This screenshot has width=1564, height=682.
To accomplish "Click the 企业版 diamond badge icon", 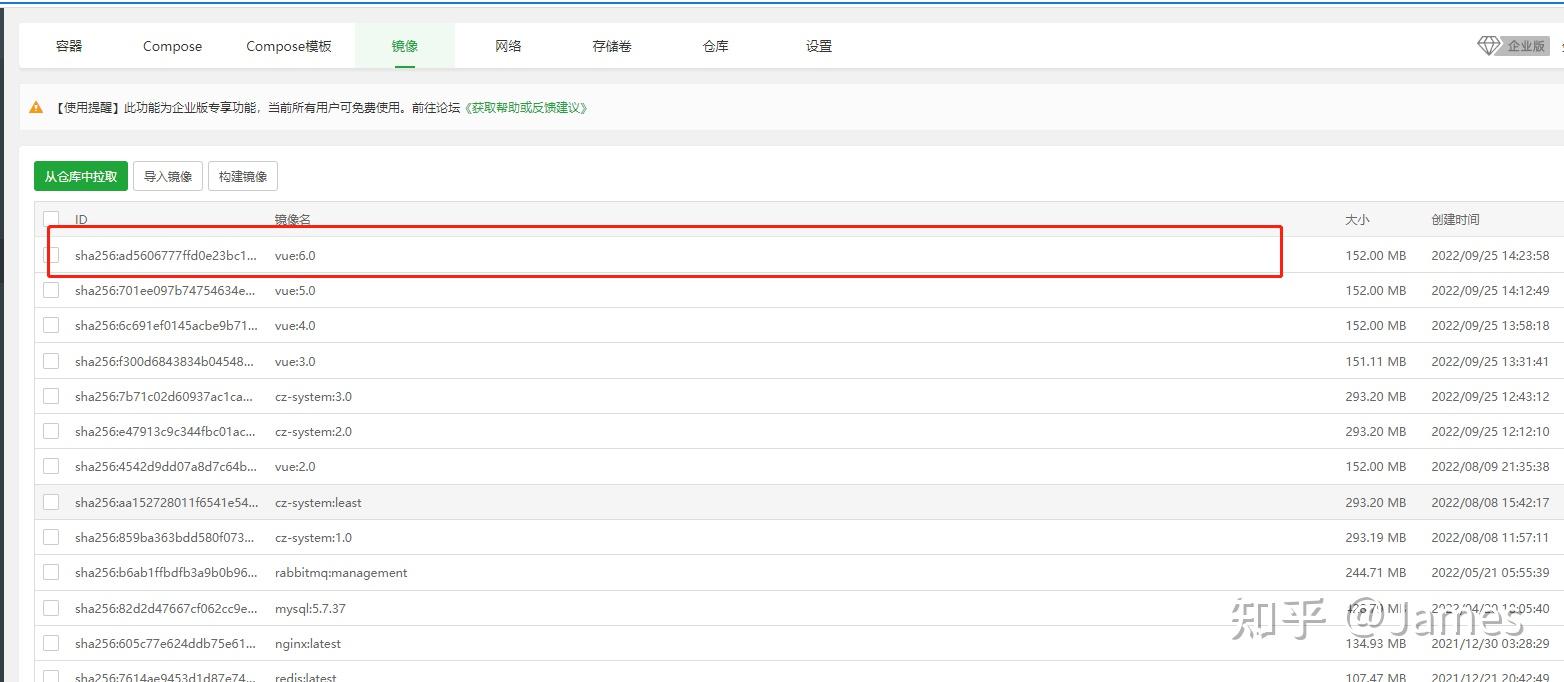I will [x=1489, y=45].
